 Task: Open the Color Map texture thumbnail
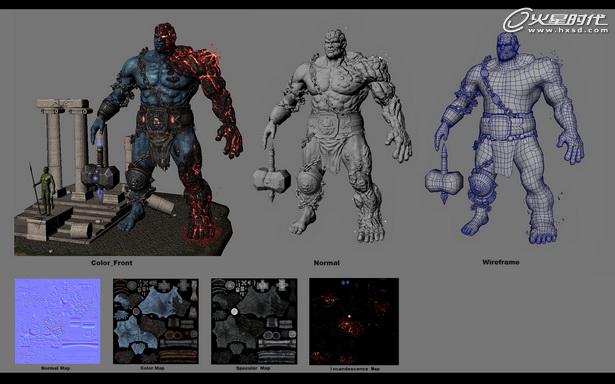click(x=156, y=321)
